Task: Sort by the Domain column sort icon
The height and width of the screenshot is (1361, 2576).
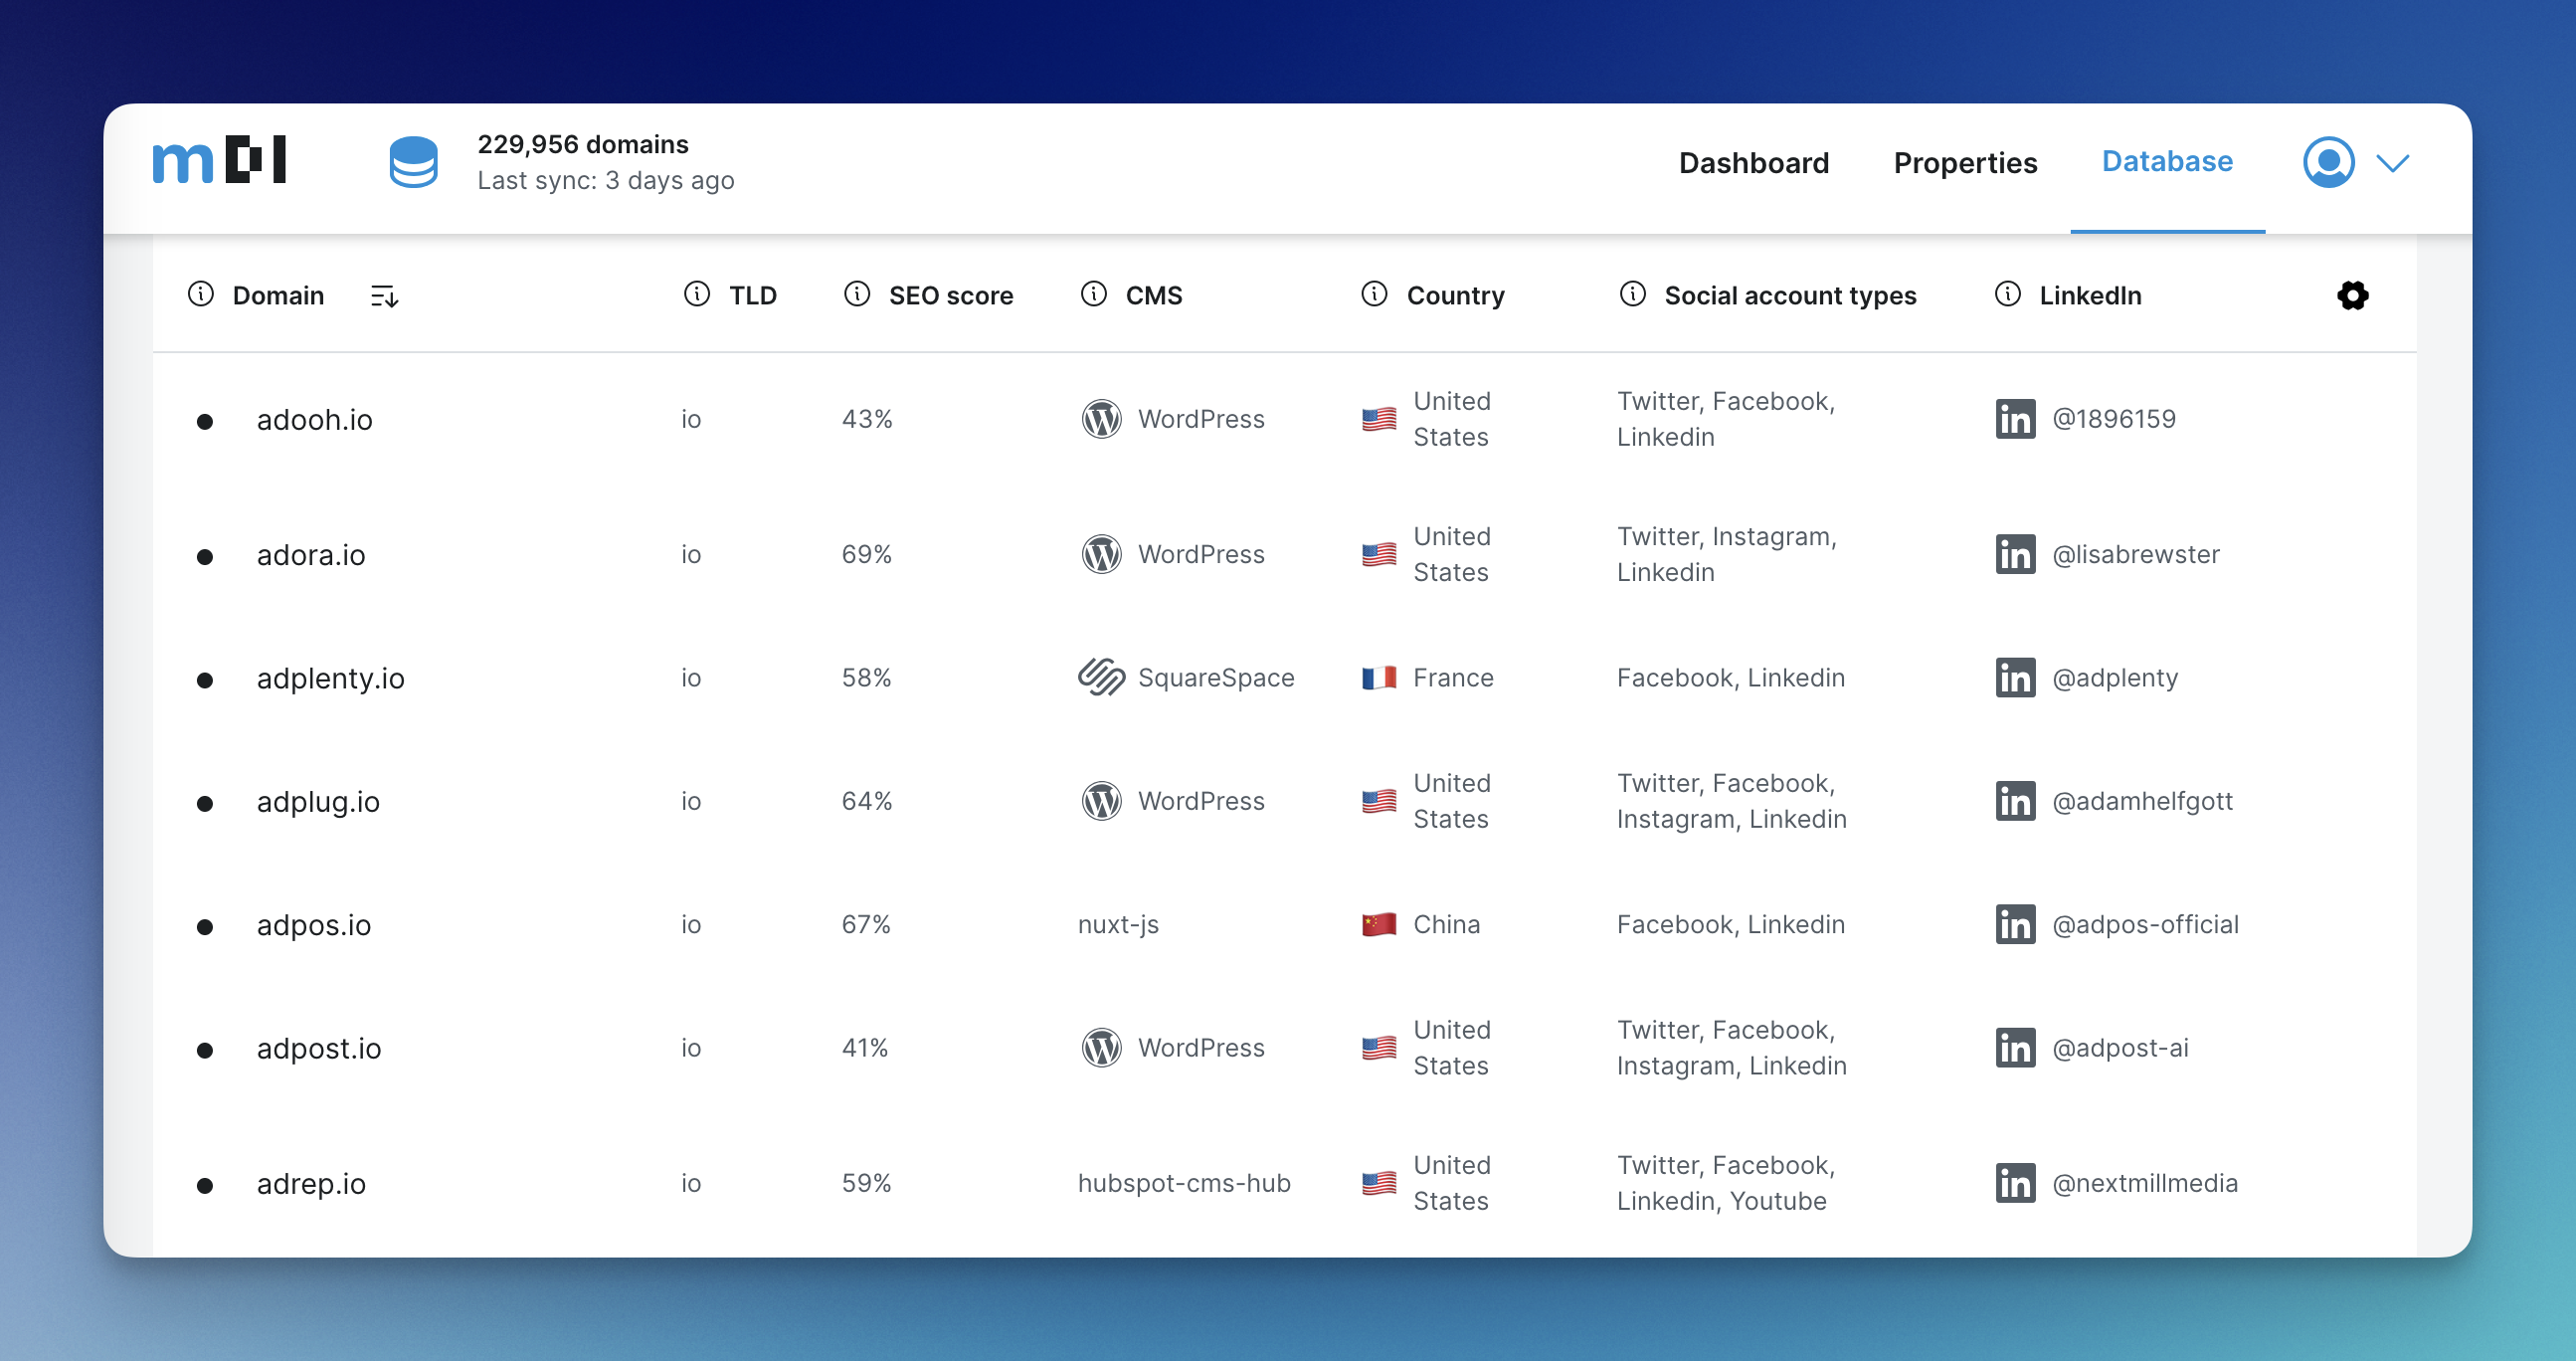Action: point(384,296)
